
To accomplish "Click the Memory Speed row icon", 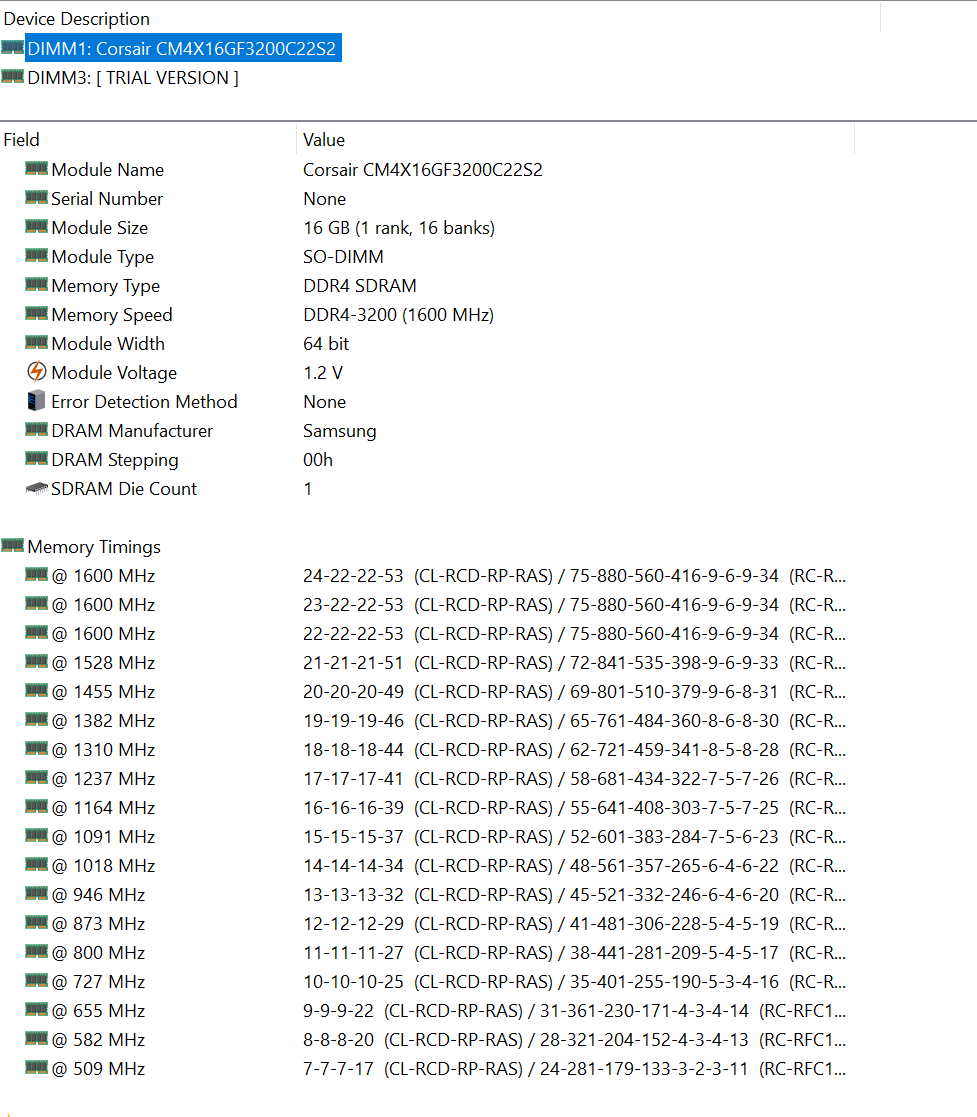I will pyautogui.click(x=36, y=313).
